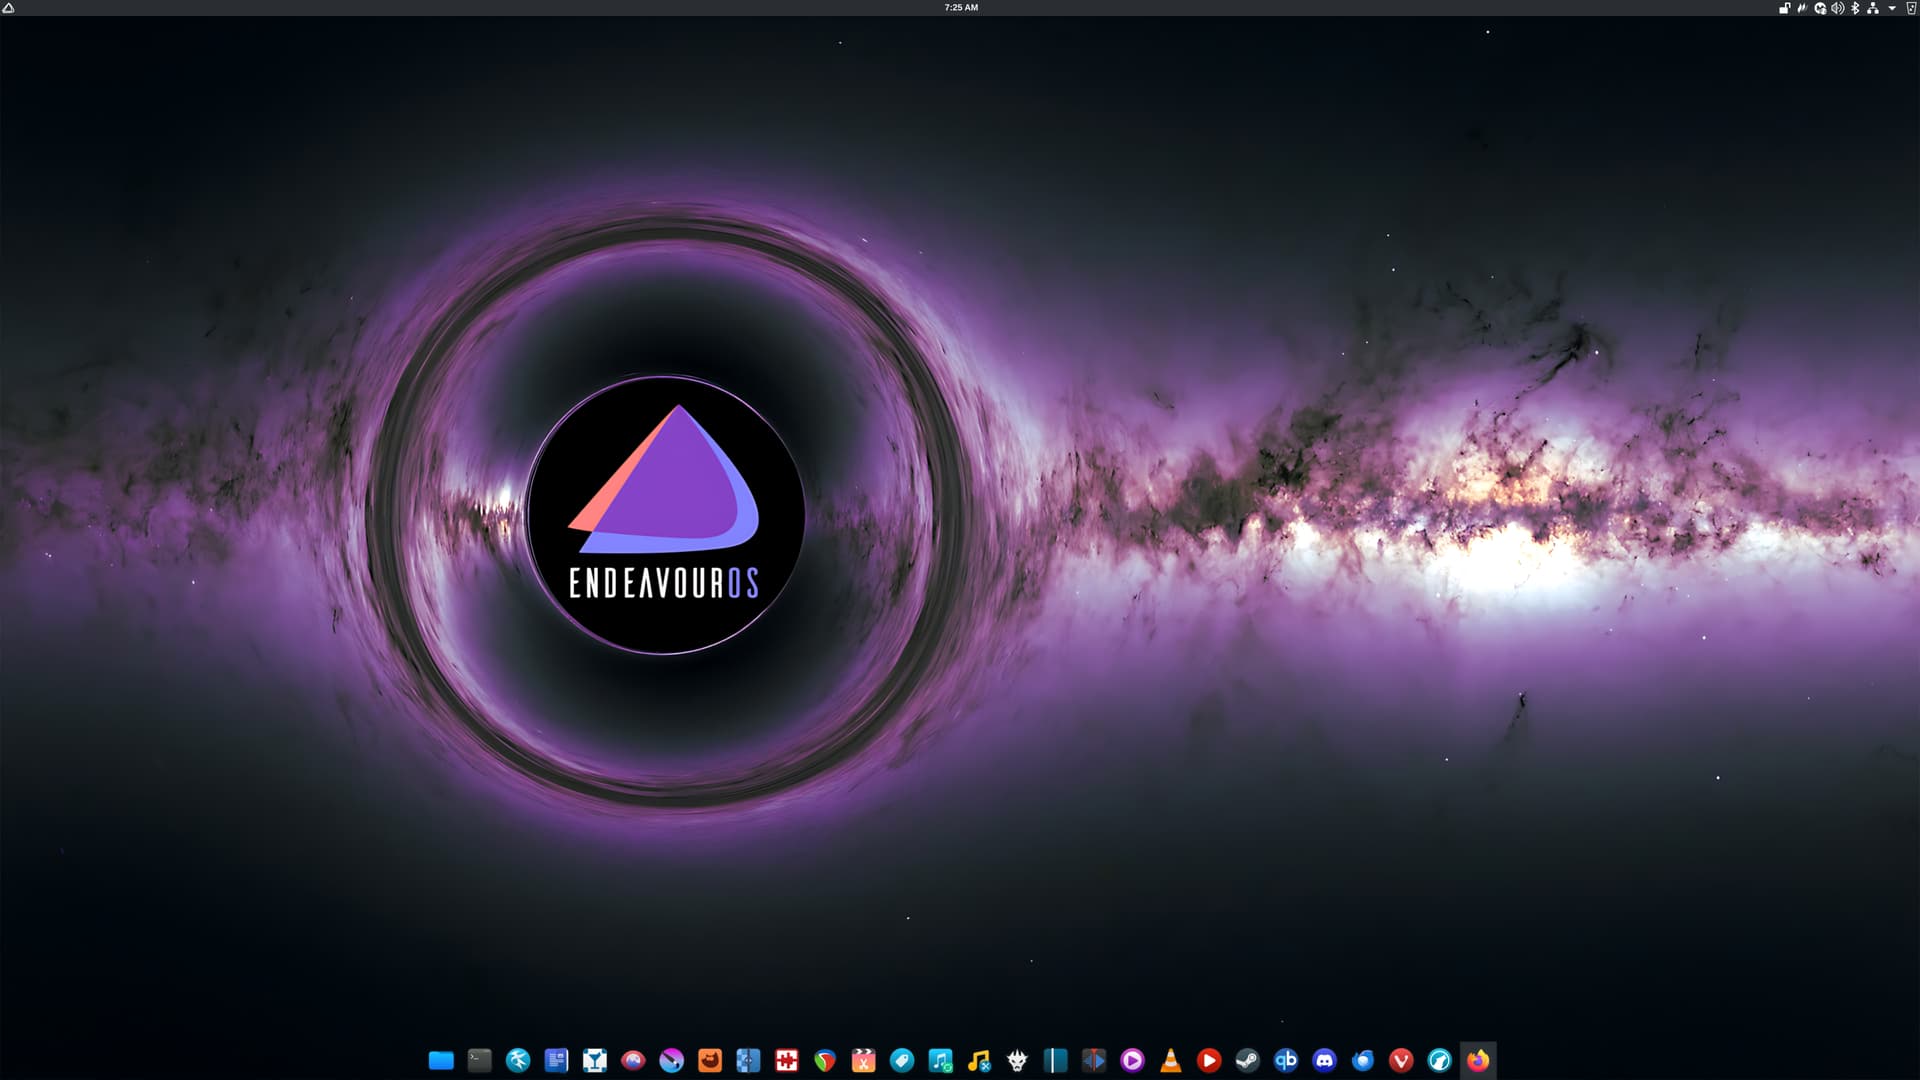The image size is (1920, 1080).
Task: Open the round update notifier tray icon
Action: tap(1820, 8)
